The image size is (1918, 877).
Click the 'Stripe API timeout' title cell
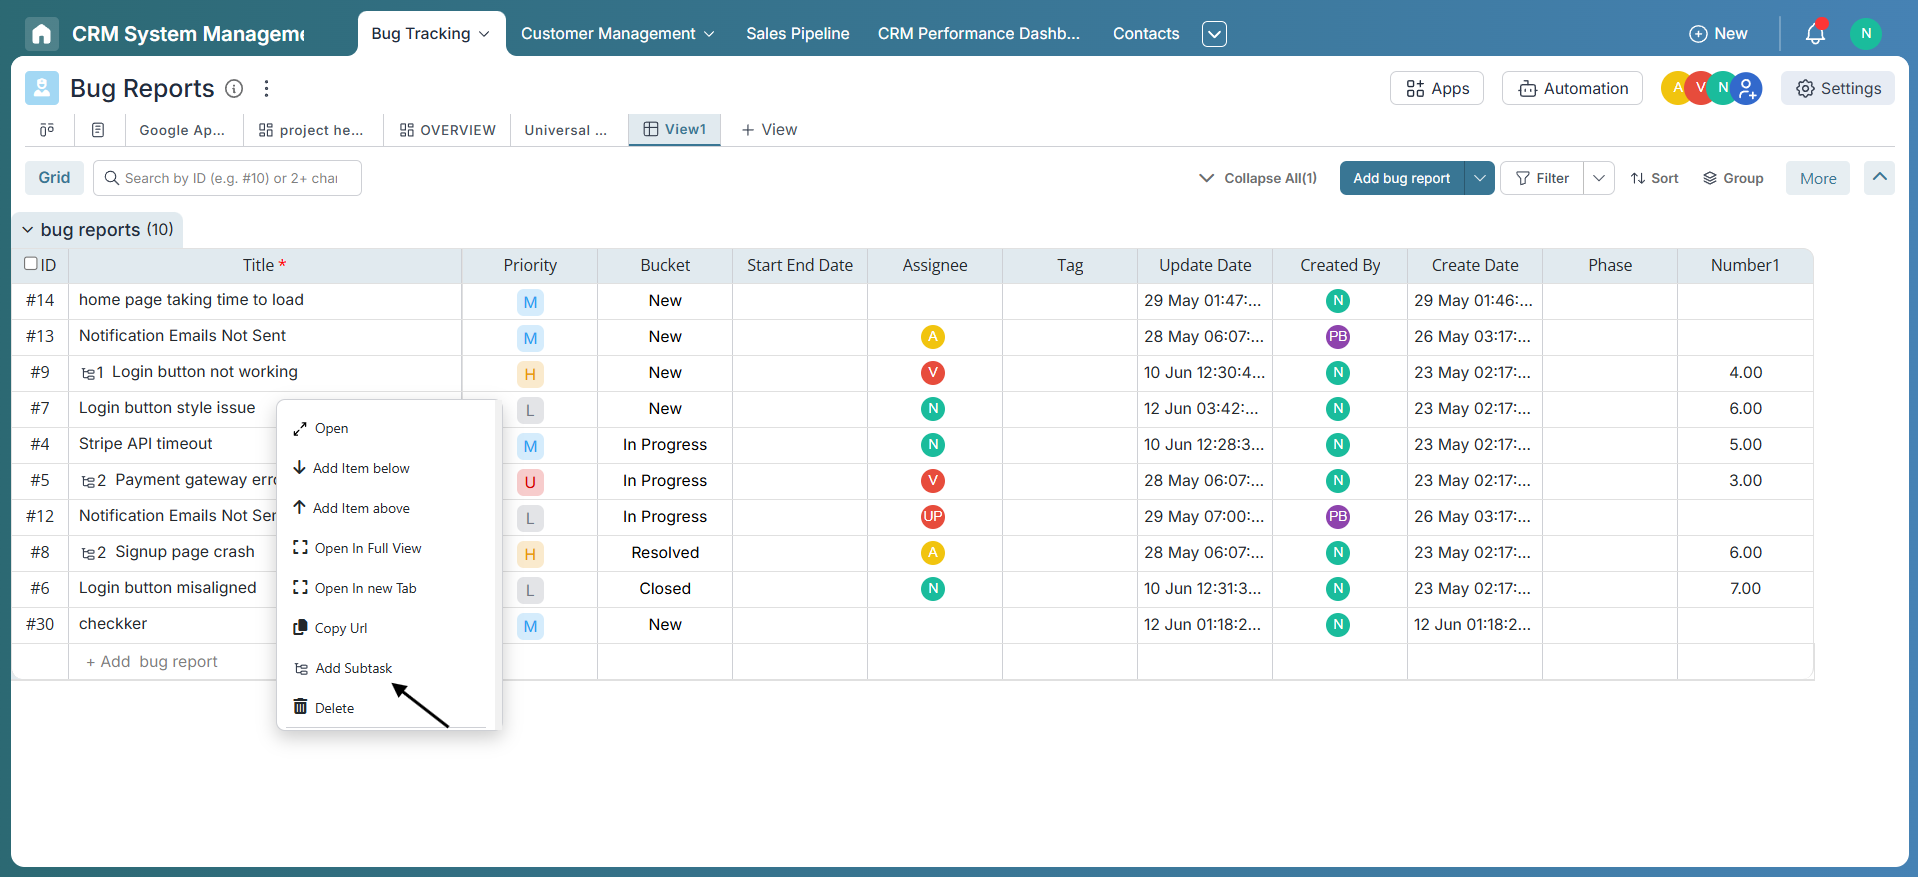click(146, 444)
